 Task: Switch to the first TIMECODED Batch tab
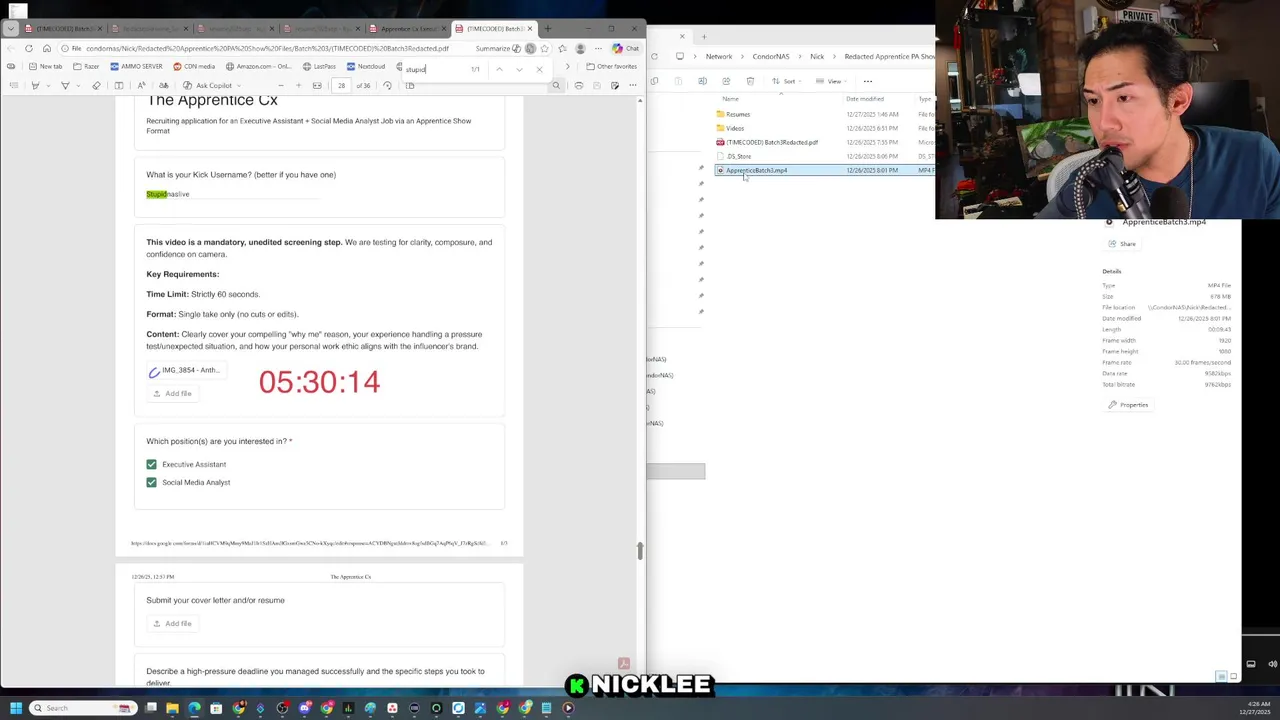(x=66, y=28)
